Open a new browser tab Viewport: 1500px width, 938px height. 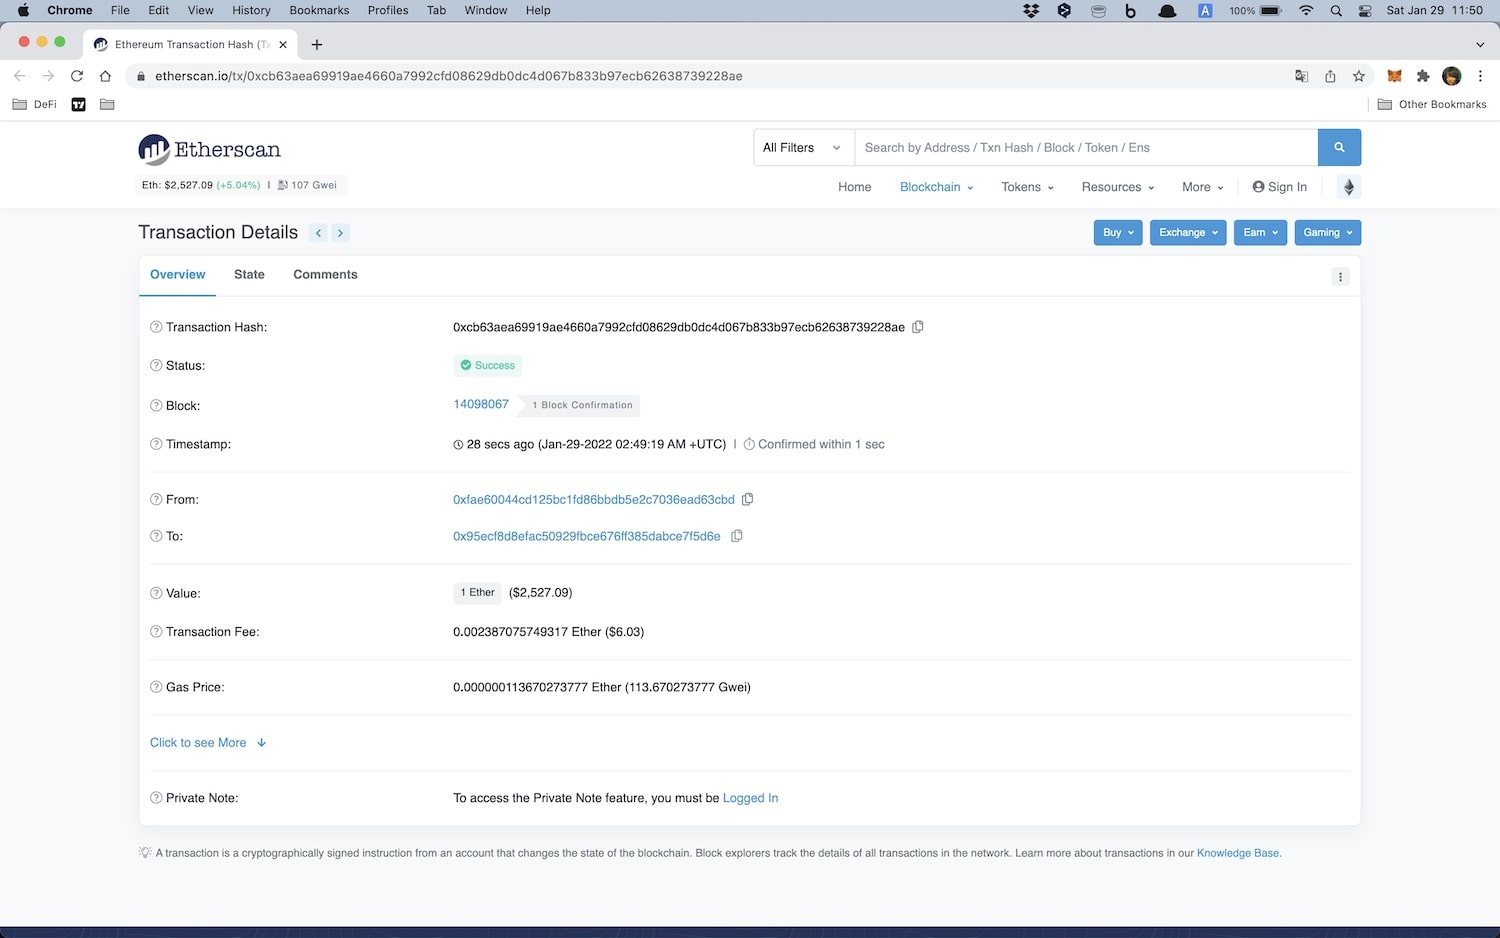317,44
